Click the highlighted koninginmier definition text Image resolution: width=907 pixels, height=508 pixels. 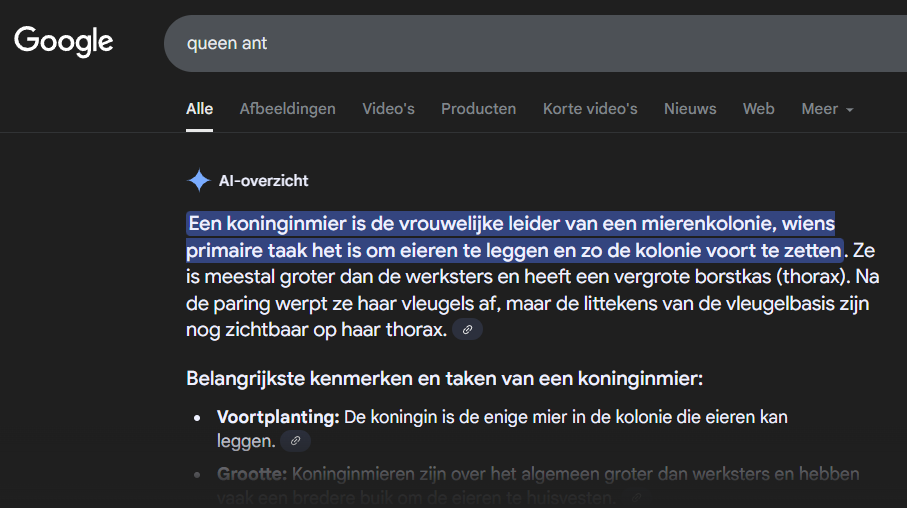[x=510, y=235]
